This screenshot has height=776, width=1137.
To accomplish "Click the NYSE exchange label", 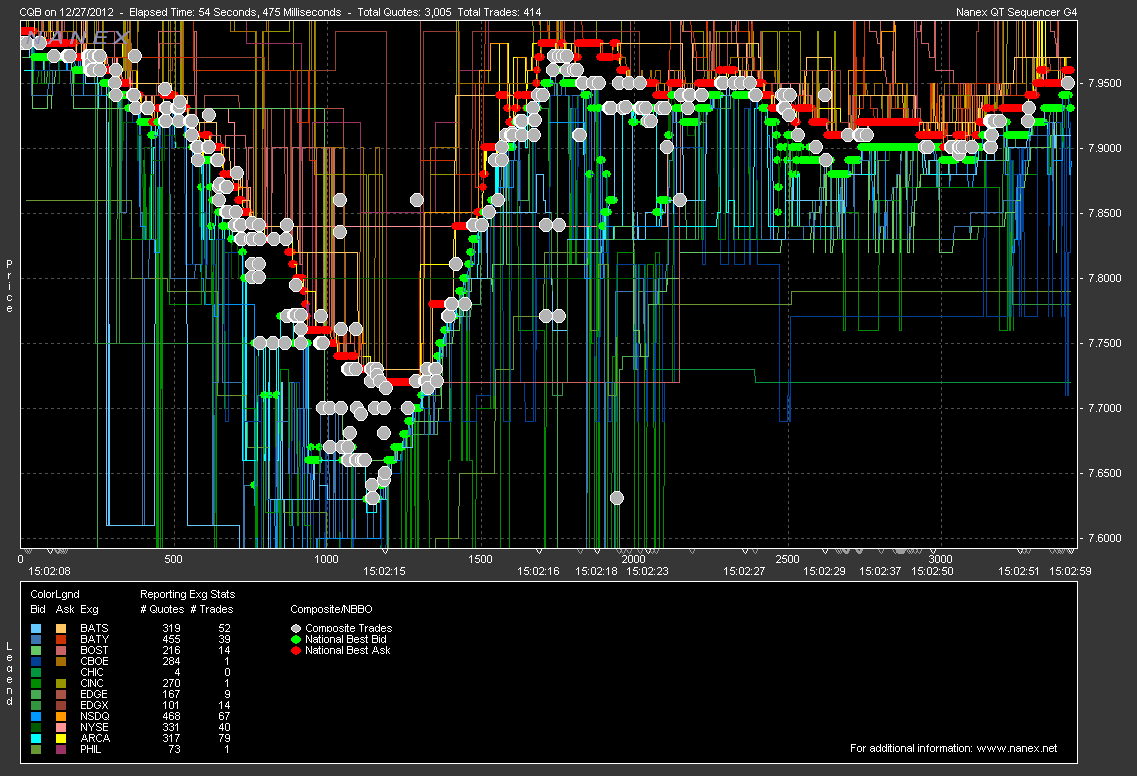I will pos(94,727).
